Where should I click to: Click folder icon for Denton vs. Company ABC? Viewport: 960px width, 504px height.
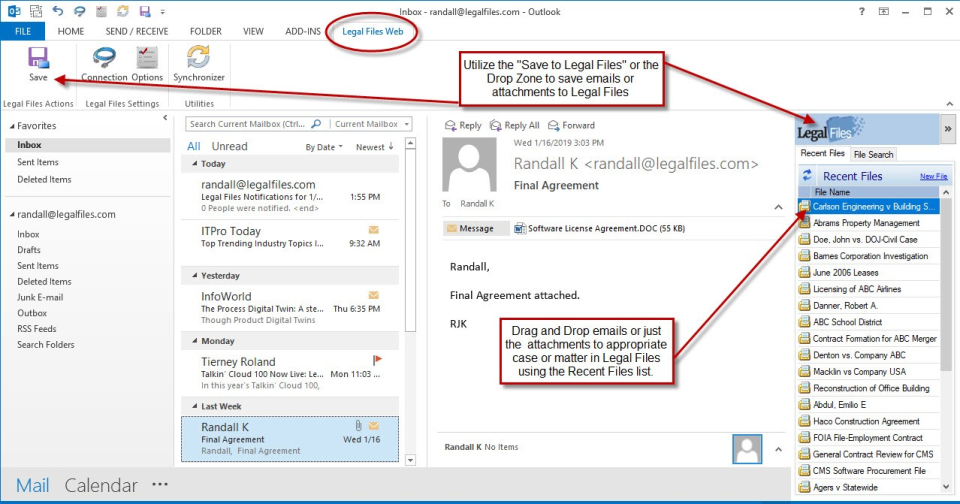tap(804, 355)
